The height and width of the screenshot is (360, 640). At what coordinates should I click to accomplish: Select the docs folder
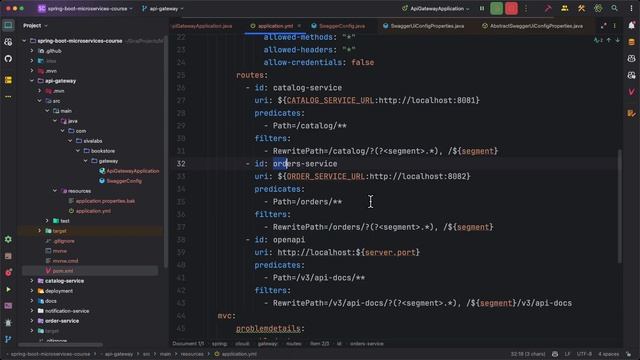[x=51, y=301]
